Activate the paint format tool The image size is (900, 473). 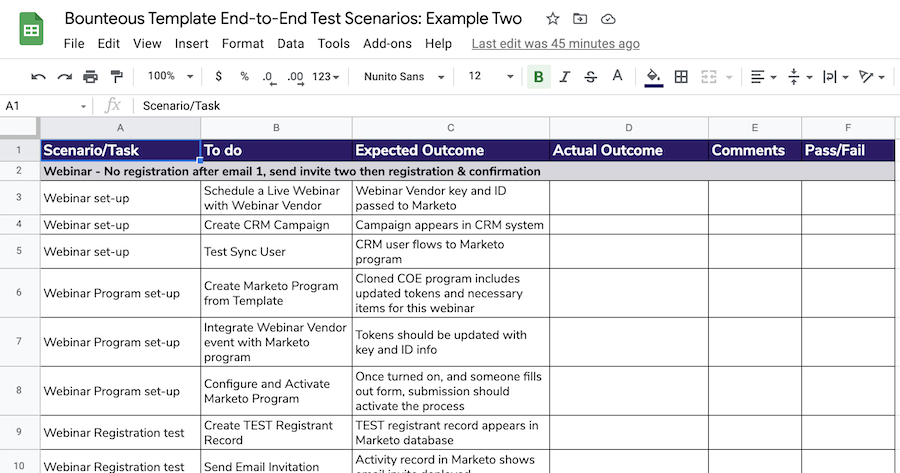point(117,76)
